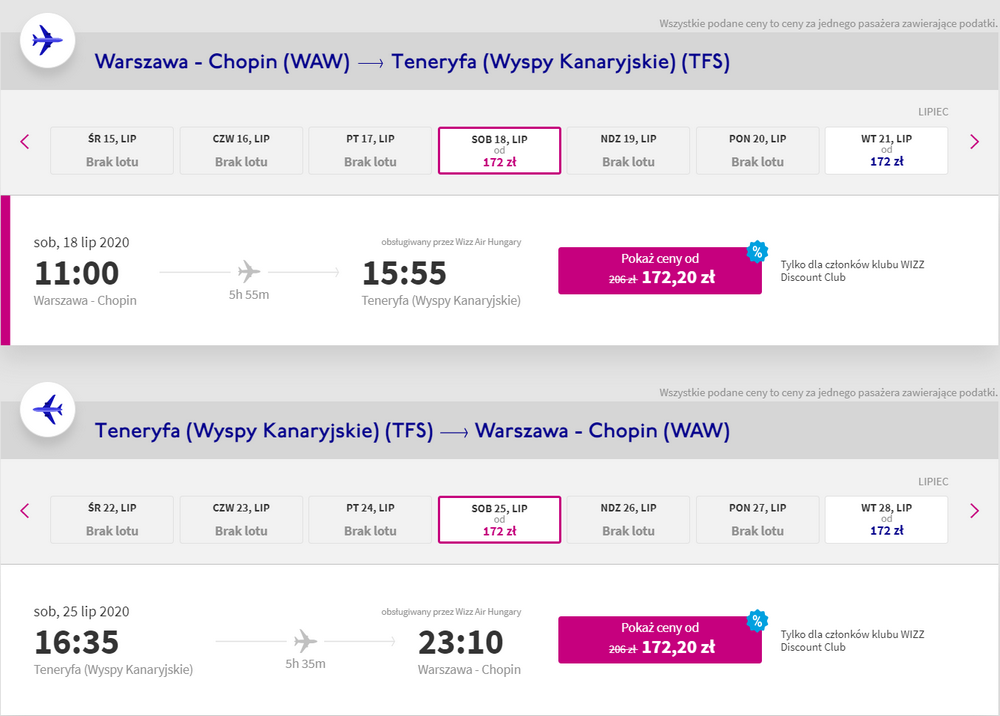This screenshot has width=1000, height=716.
Task: Click the outbound WIZZ Discount Club note
Action: (852, 271)
